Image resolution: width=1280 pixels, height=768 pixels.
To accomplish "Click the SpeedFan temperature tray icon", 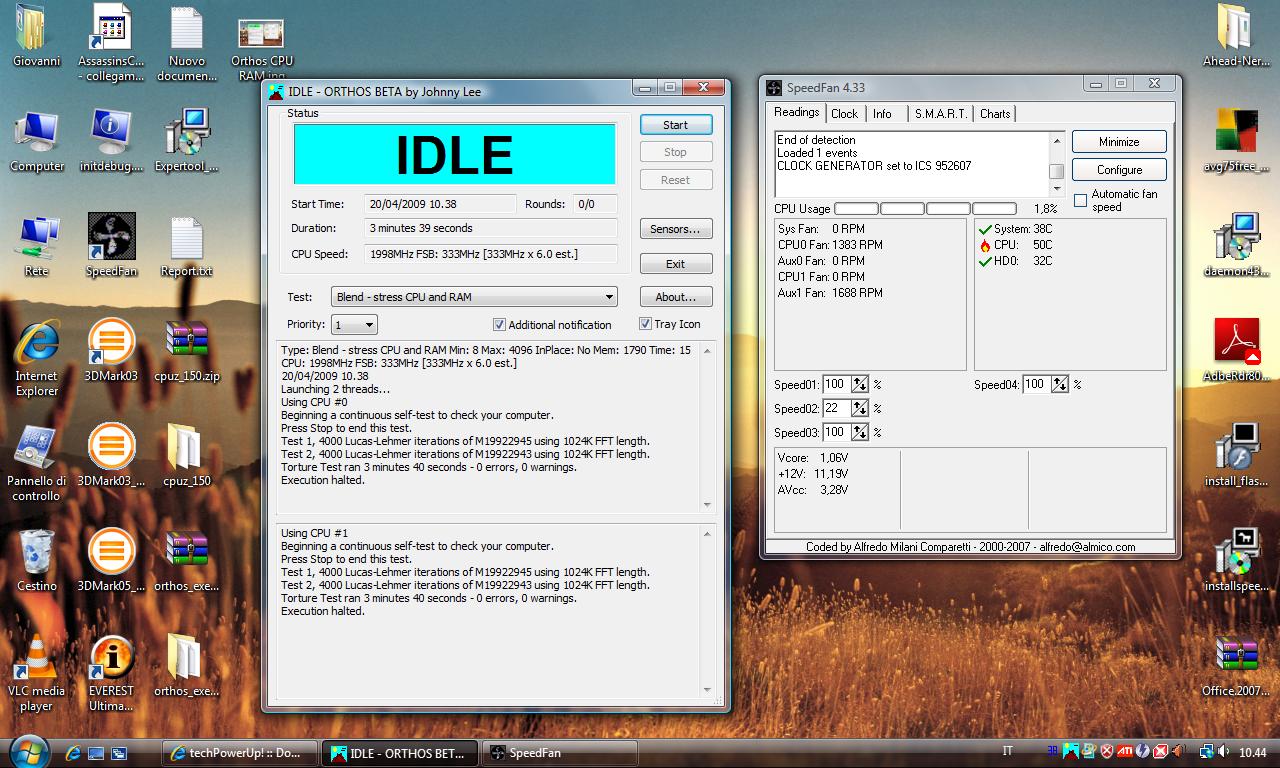I will [1052, 751].
